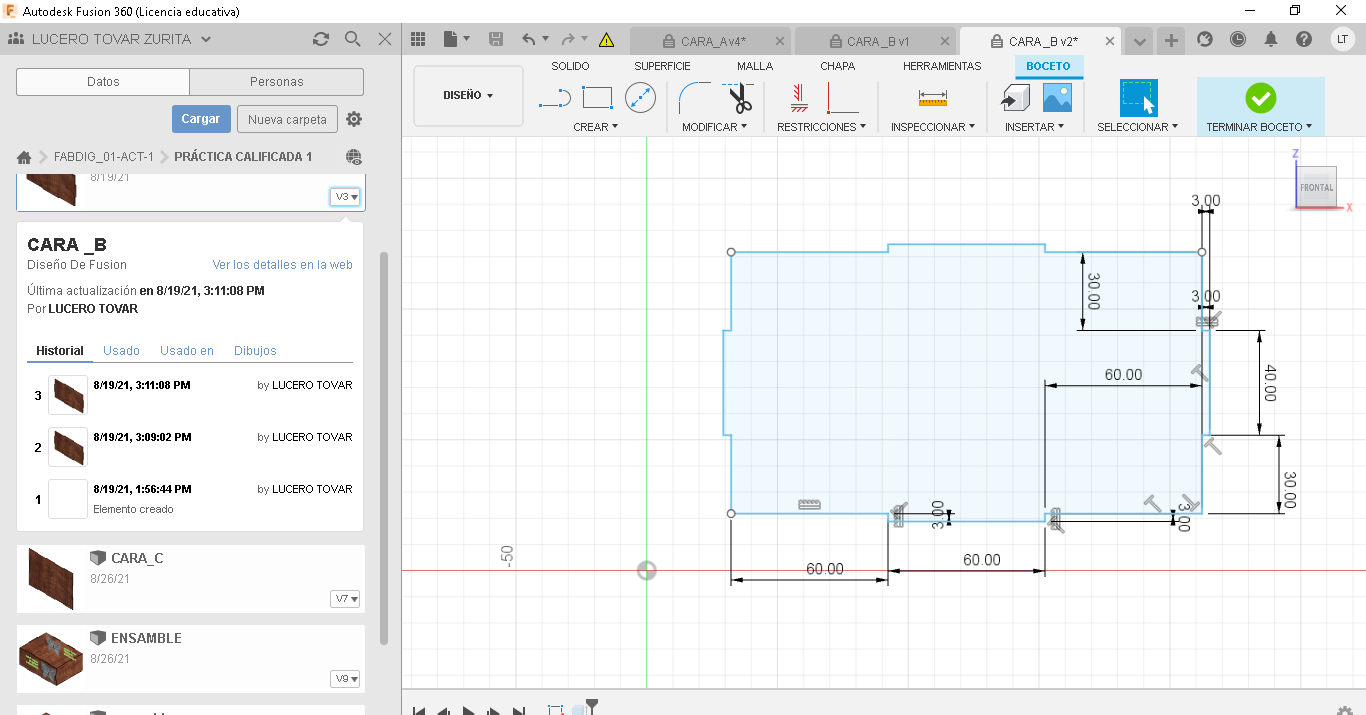Select the two-point Rectangle tool

pos(597,98)
